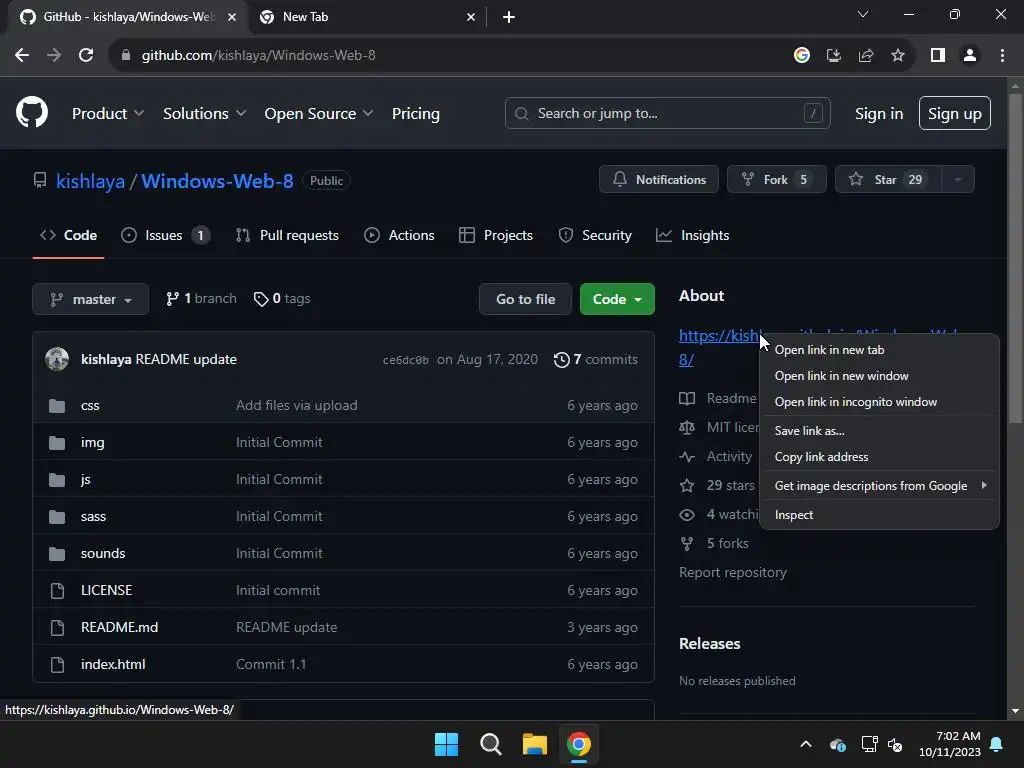View the 0 tags link
Image resolution: width=1024 pixels, height=768 pixels.
(x=282, y=298)
